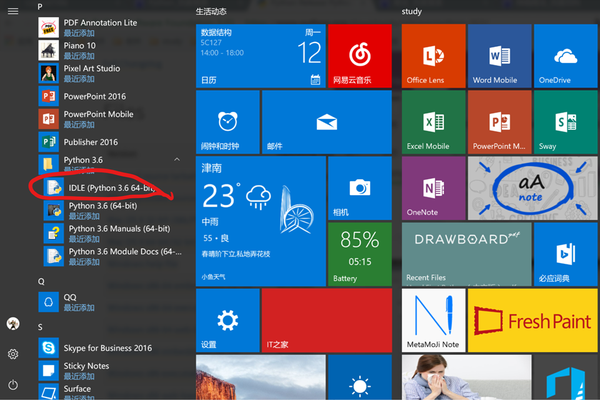Open the news tile with sneezing woman
The height and width of the screenshot is (400, 600).
point(466,377)
